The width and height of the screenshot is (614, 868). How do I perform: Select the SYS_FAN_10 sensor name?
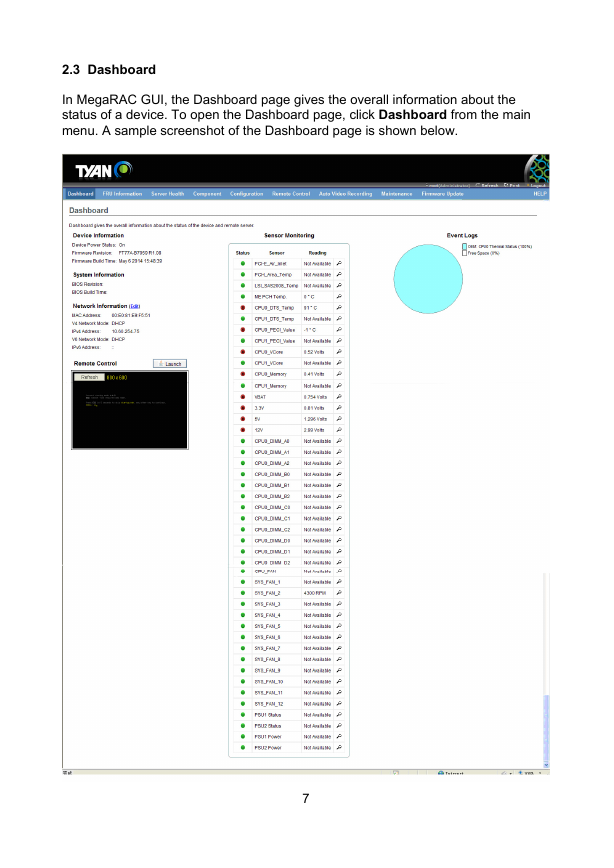click(269, 681)
